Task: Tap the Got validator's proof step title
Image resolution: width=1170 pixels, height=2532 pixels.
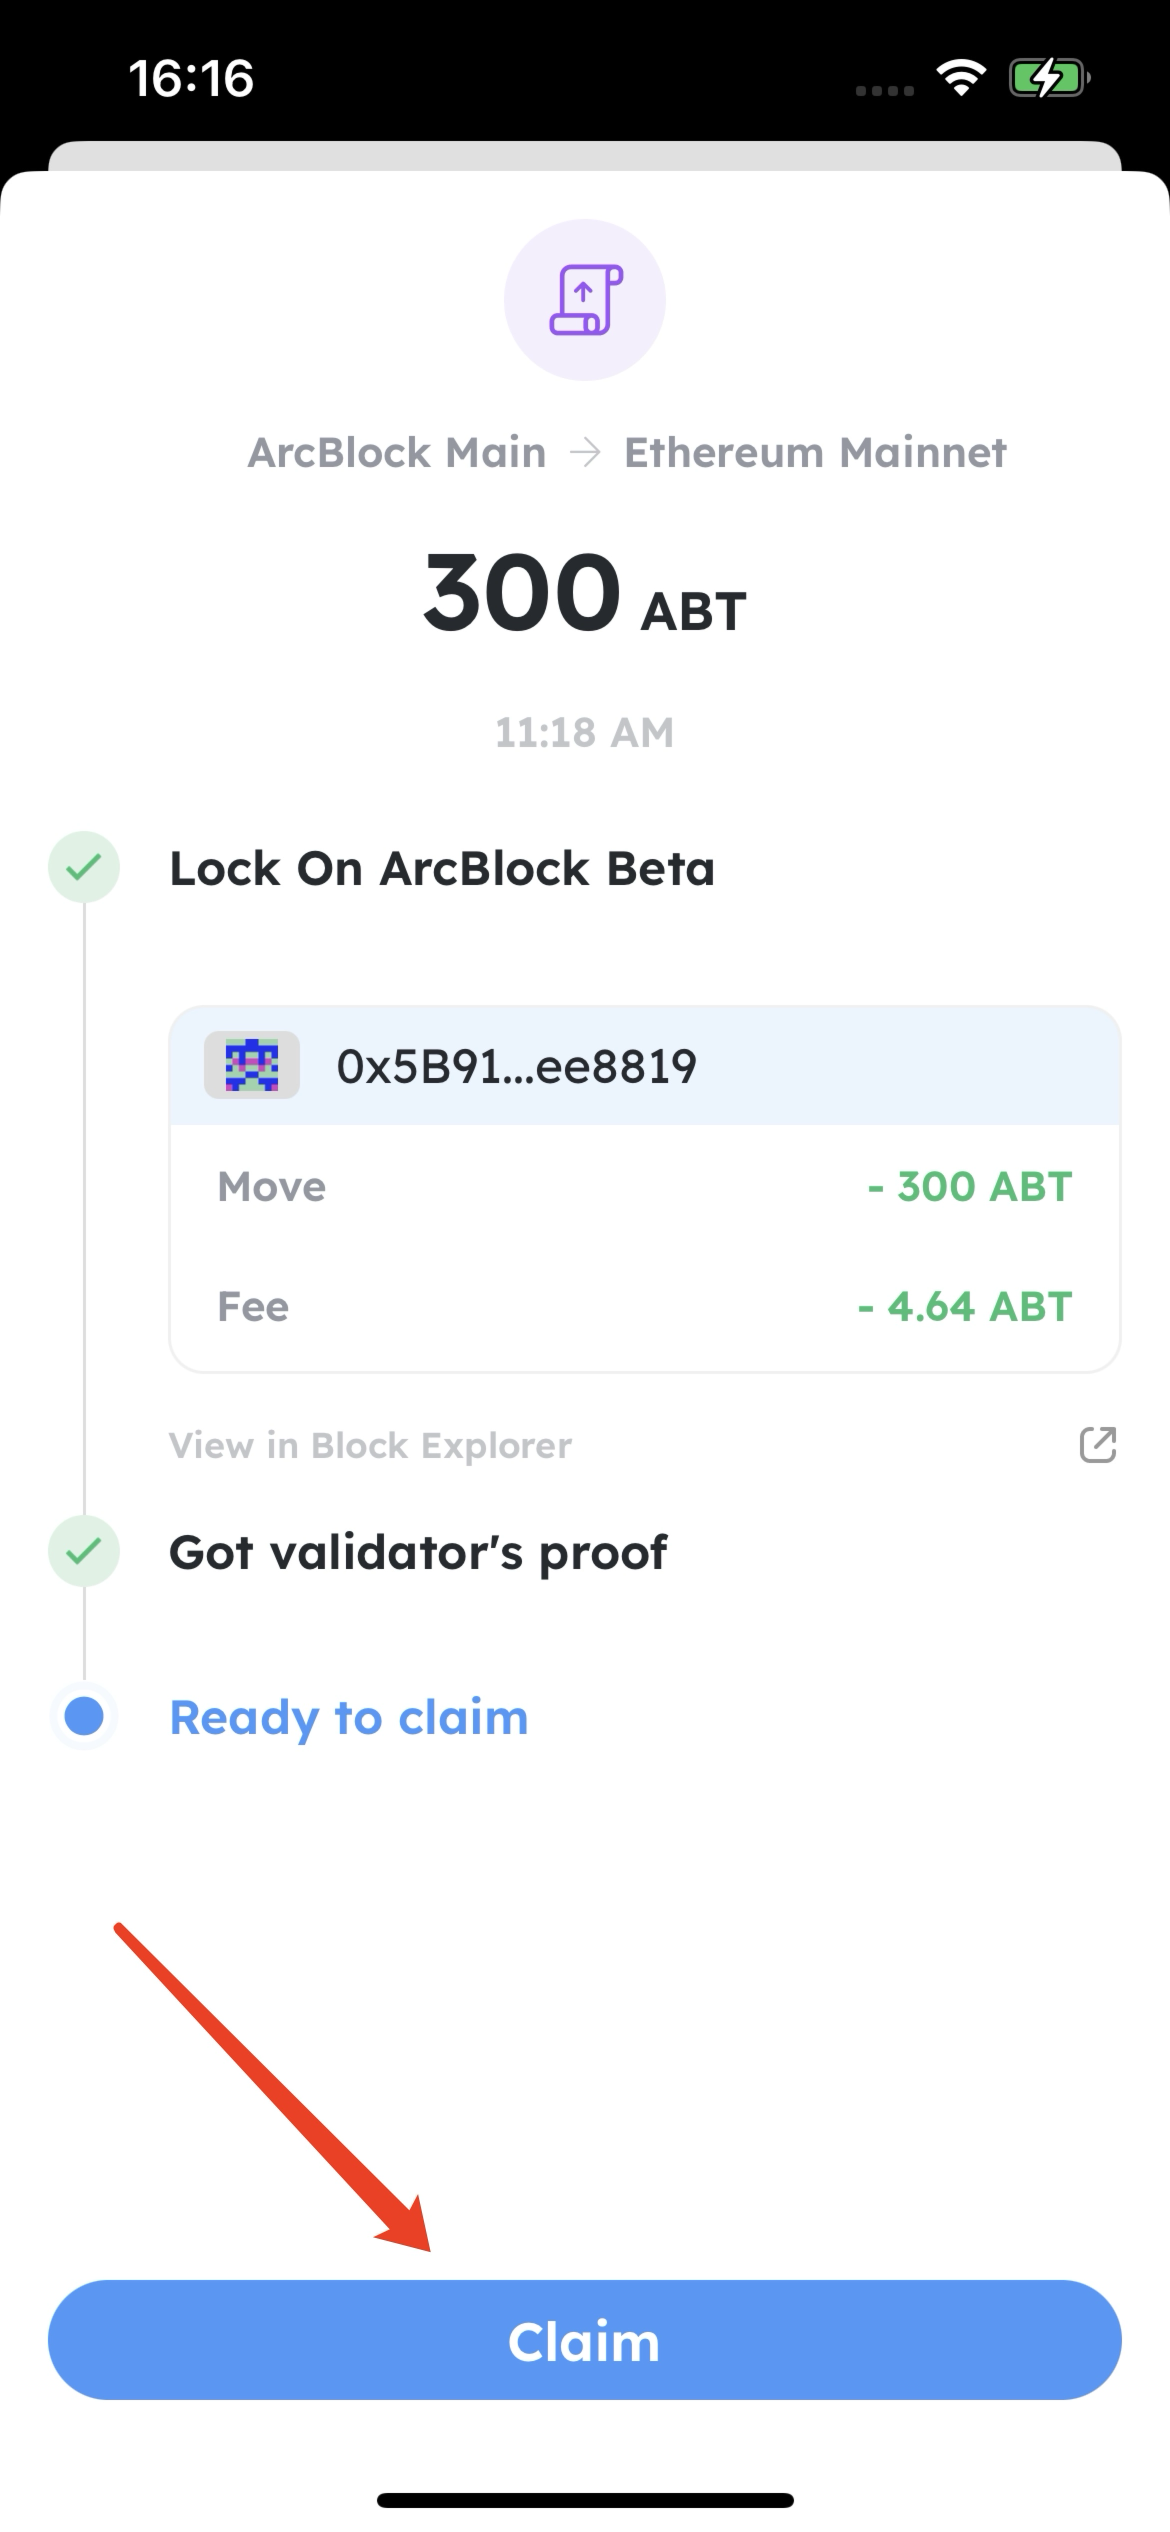Action: coord(418,1552)
